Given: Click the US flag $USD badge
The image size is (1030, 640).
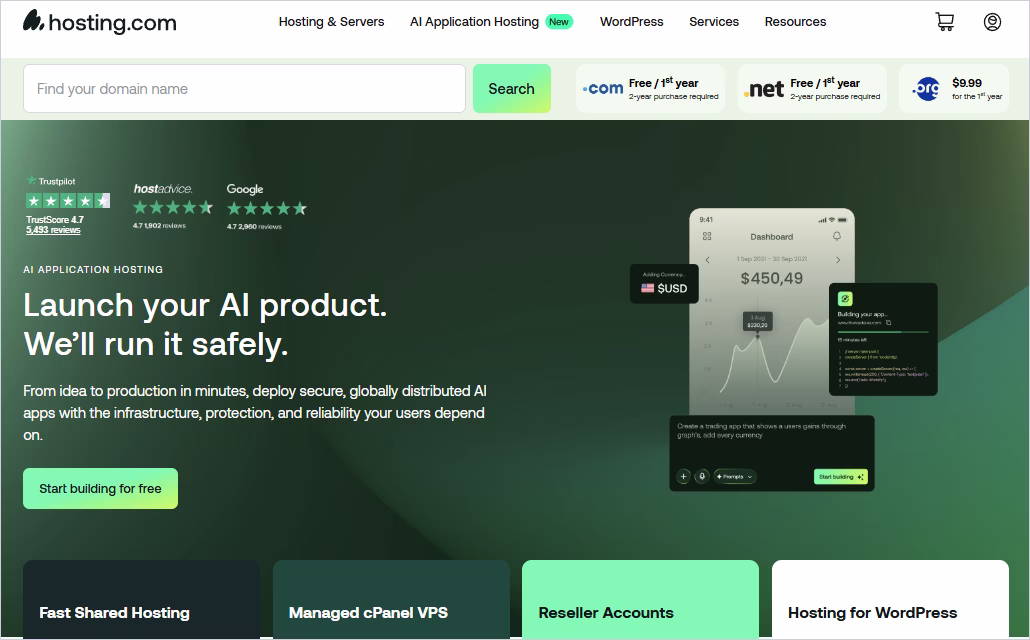Looking at the screenshot, I should [664, 284].
